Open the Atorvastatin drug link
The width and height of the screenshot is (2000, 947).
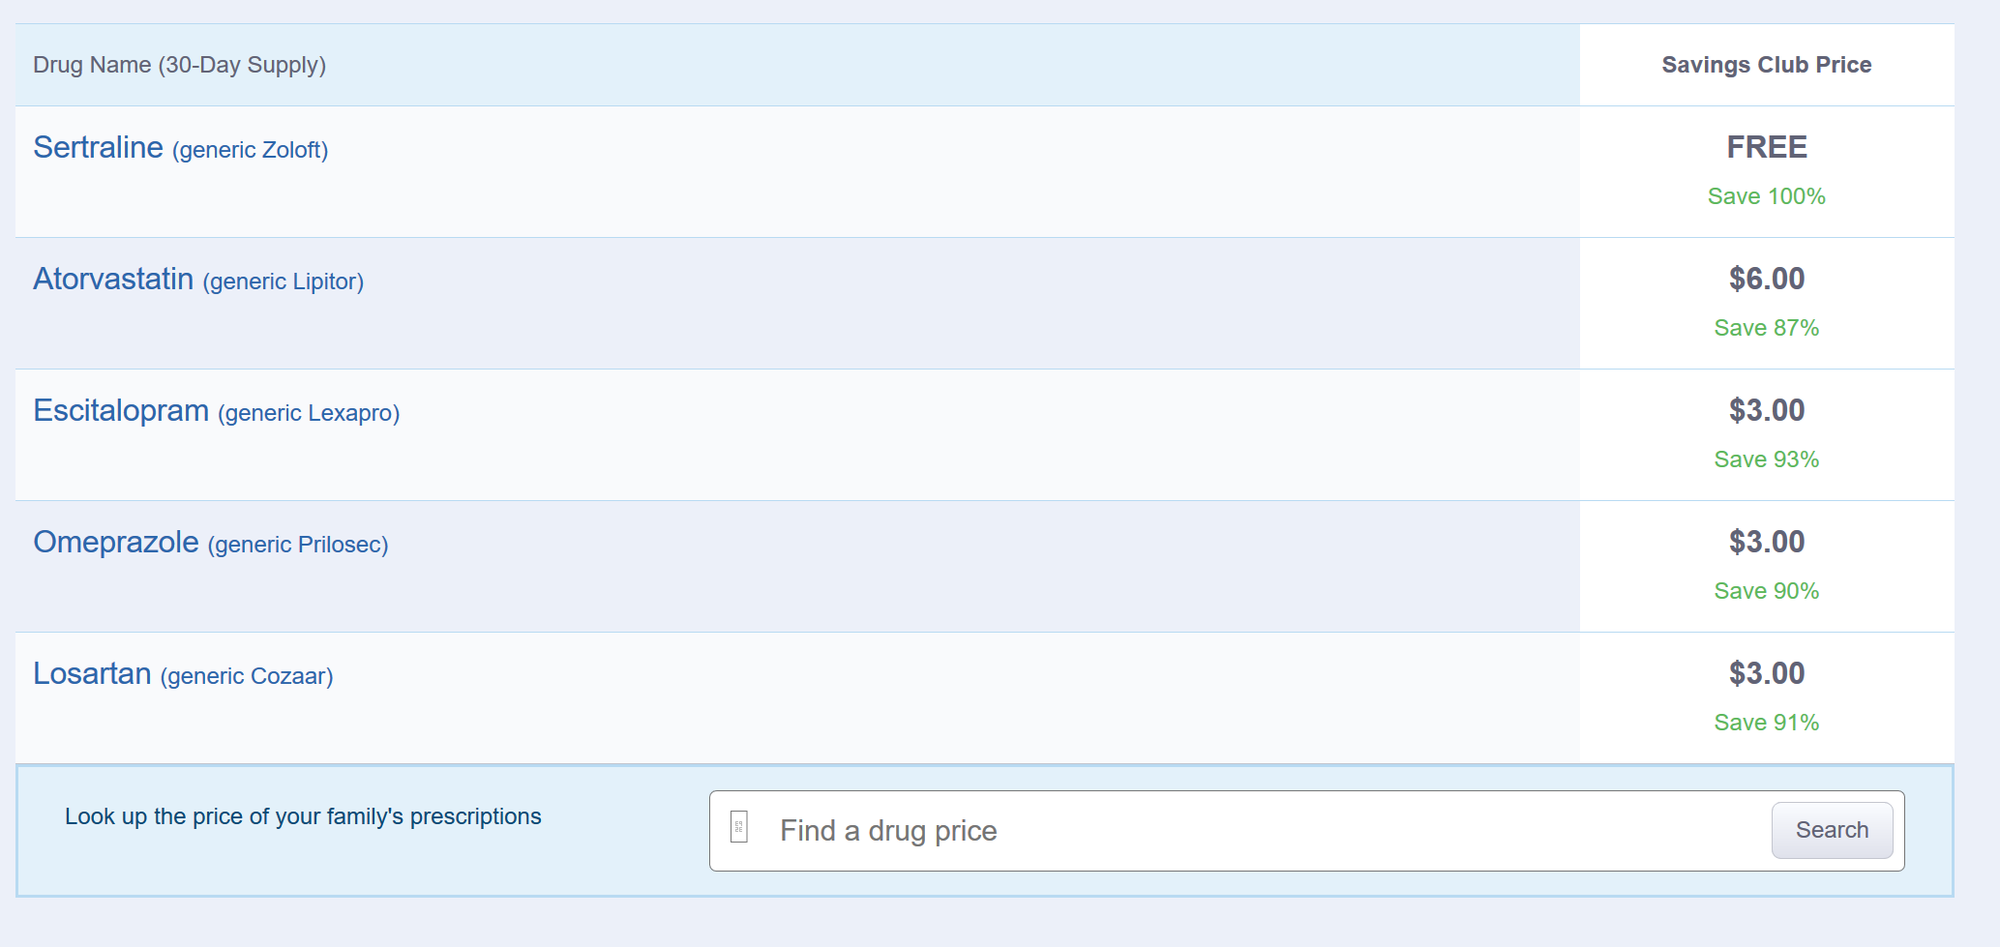(113, 279)
